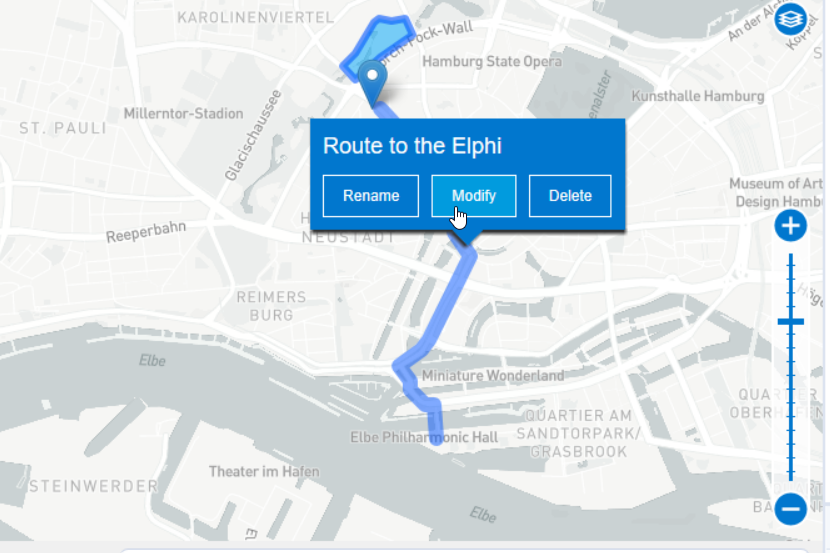Viewport: 830px width, 553px height.
Task: Click the Miniature Wonderland label
Action: click(x=493, y=376)
